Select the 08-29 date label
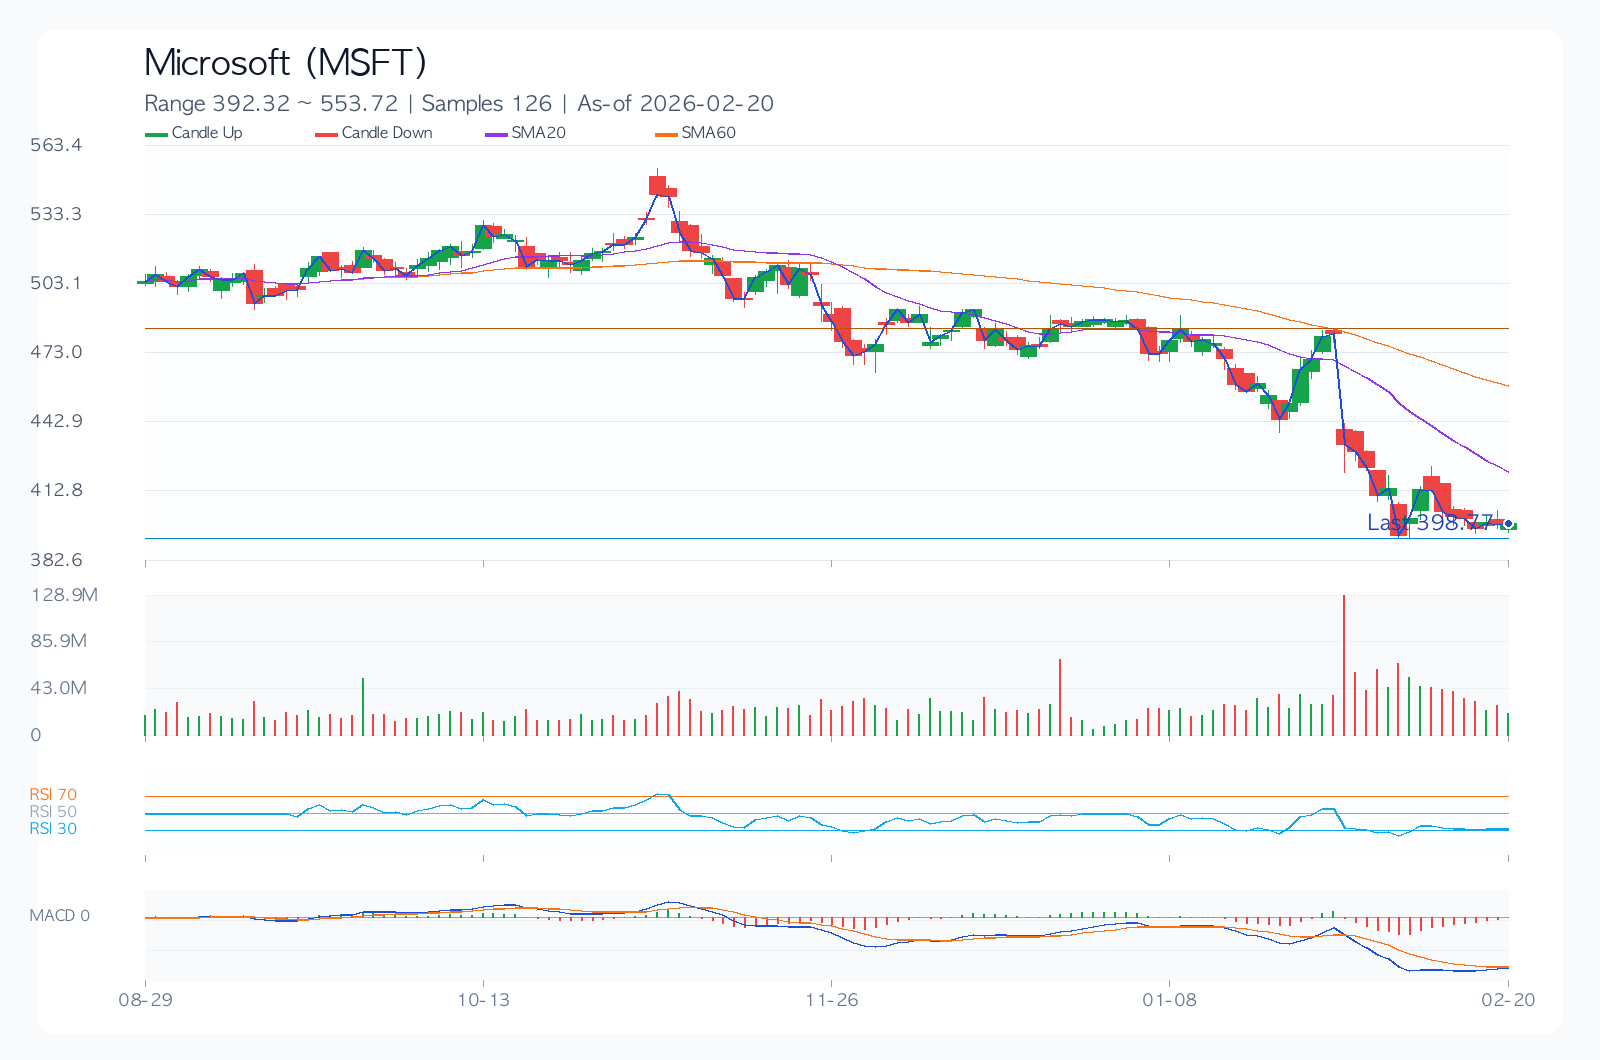Viewport: 1600px width, 1060px height. (x=146, y=1000)
